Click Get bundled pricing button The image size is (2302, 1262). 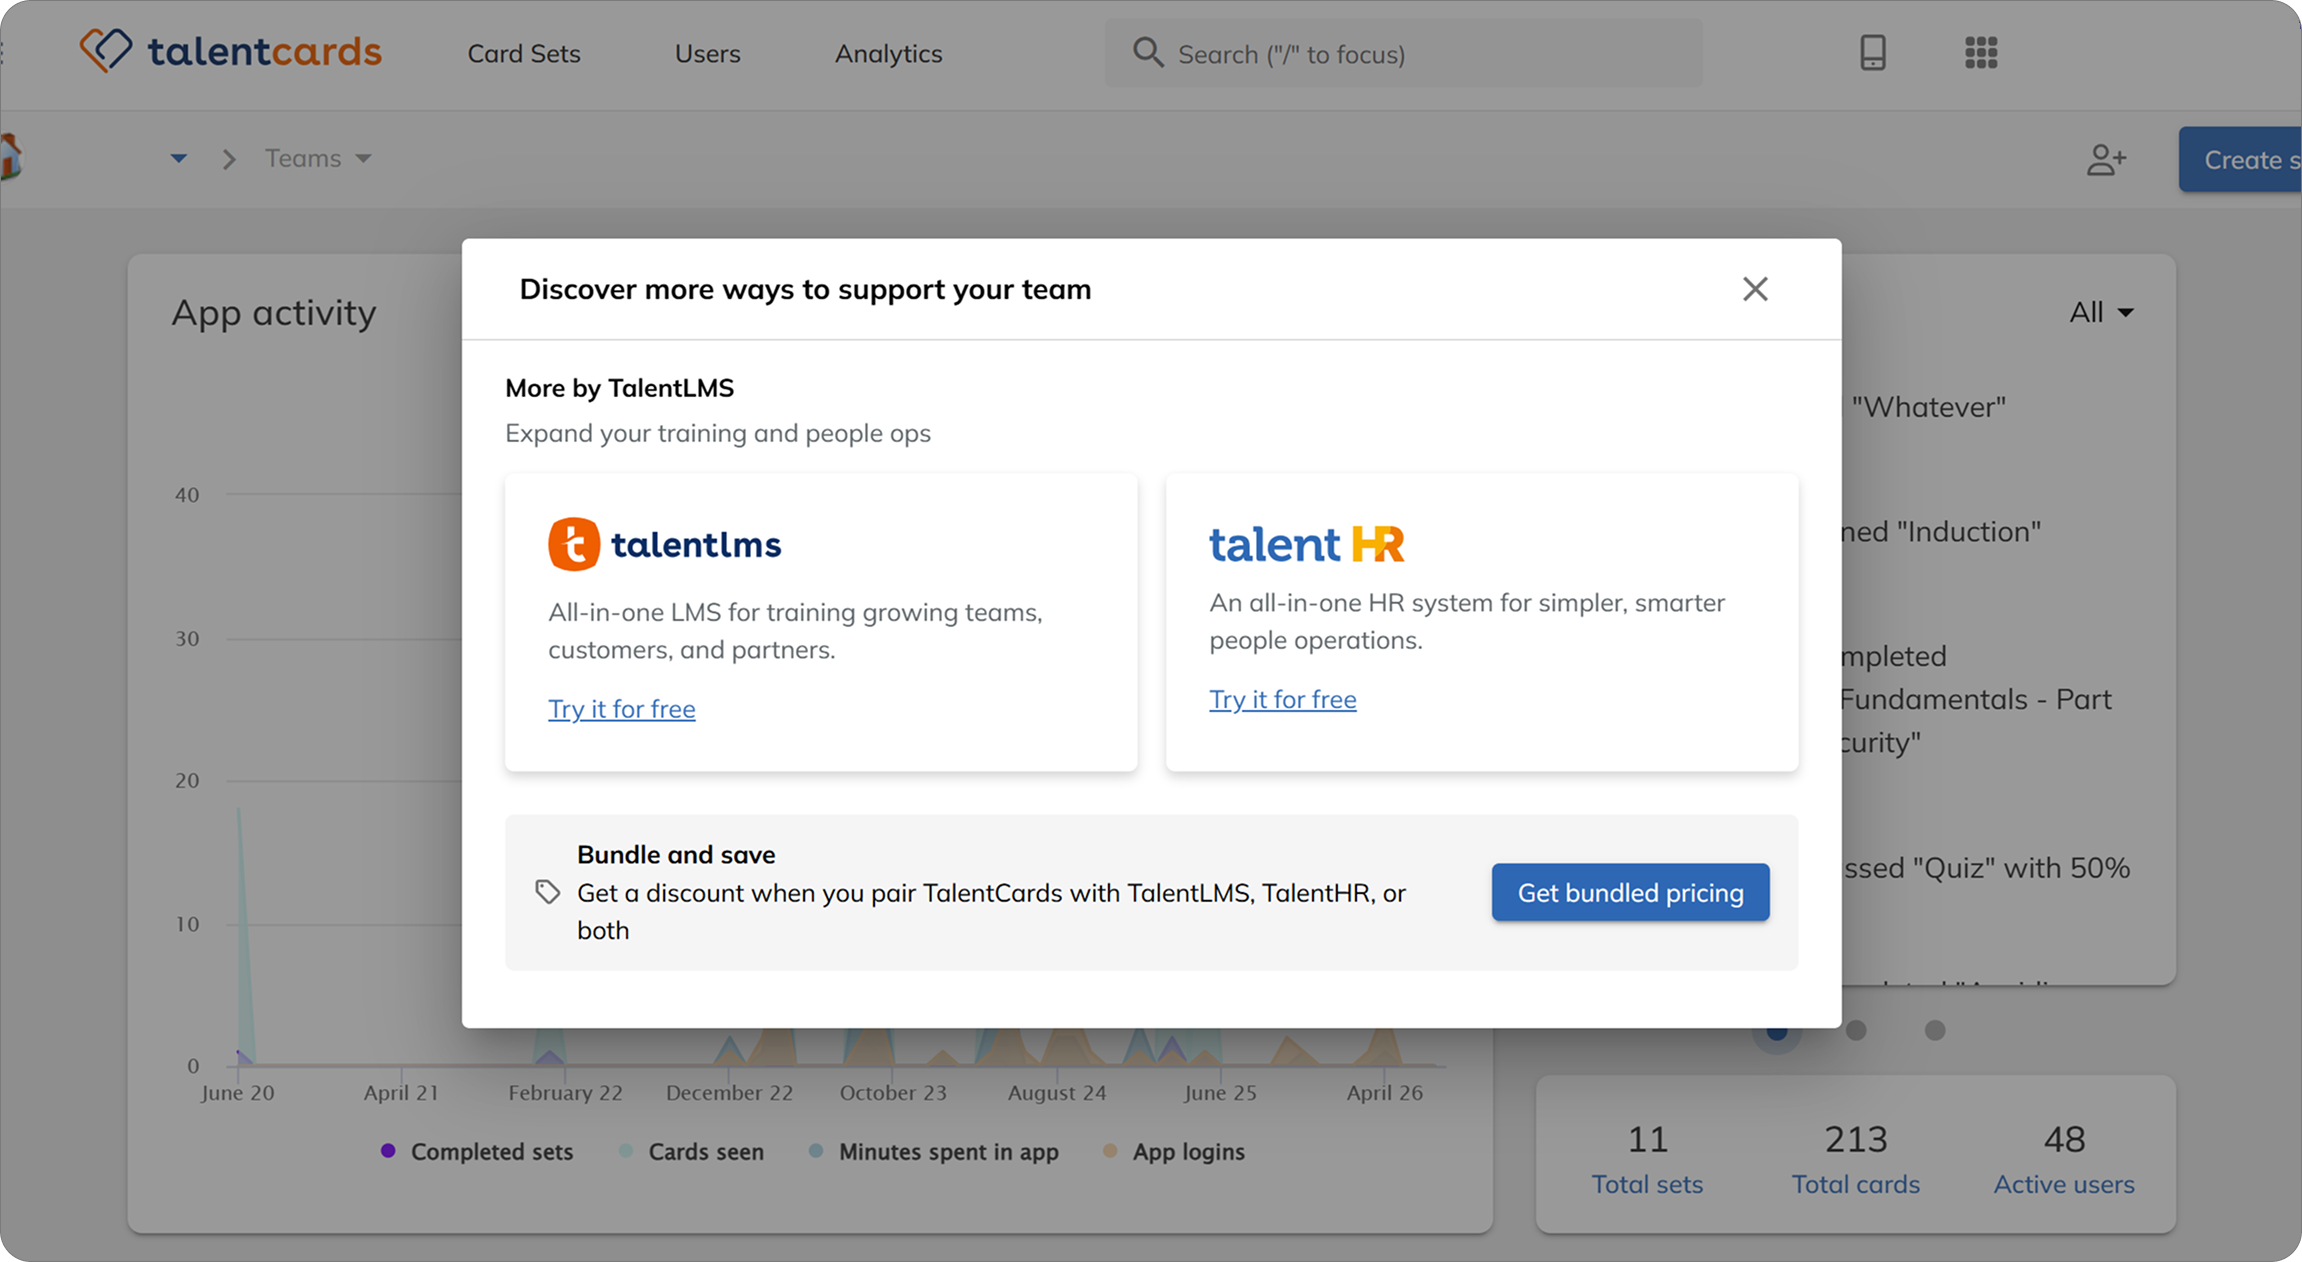click(1631, 892)
